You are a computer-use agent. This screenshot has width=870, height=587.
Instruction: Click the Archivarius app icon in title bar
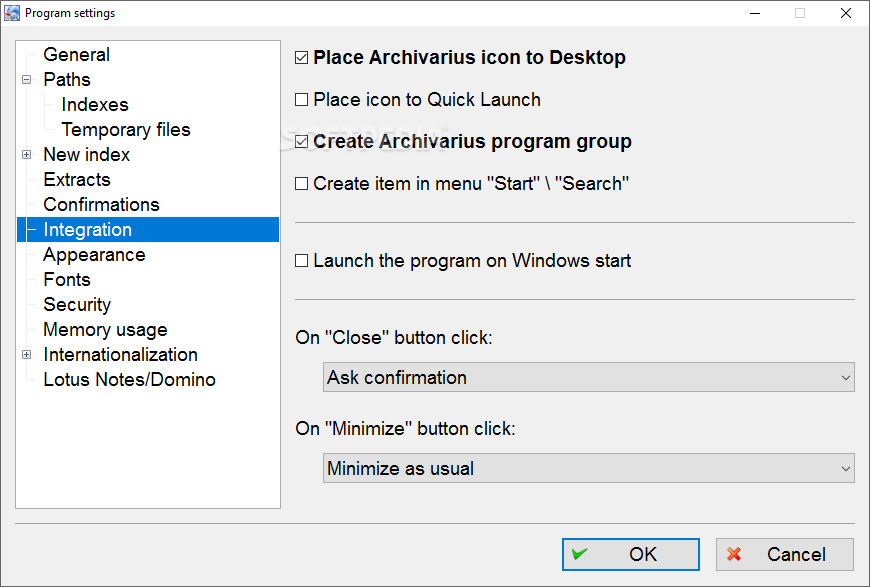coord(12,13)
